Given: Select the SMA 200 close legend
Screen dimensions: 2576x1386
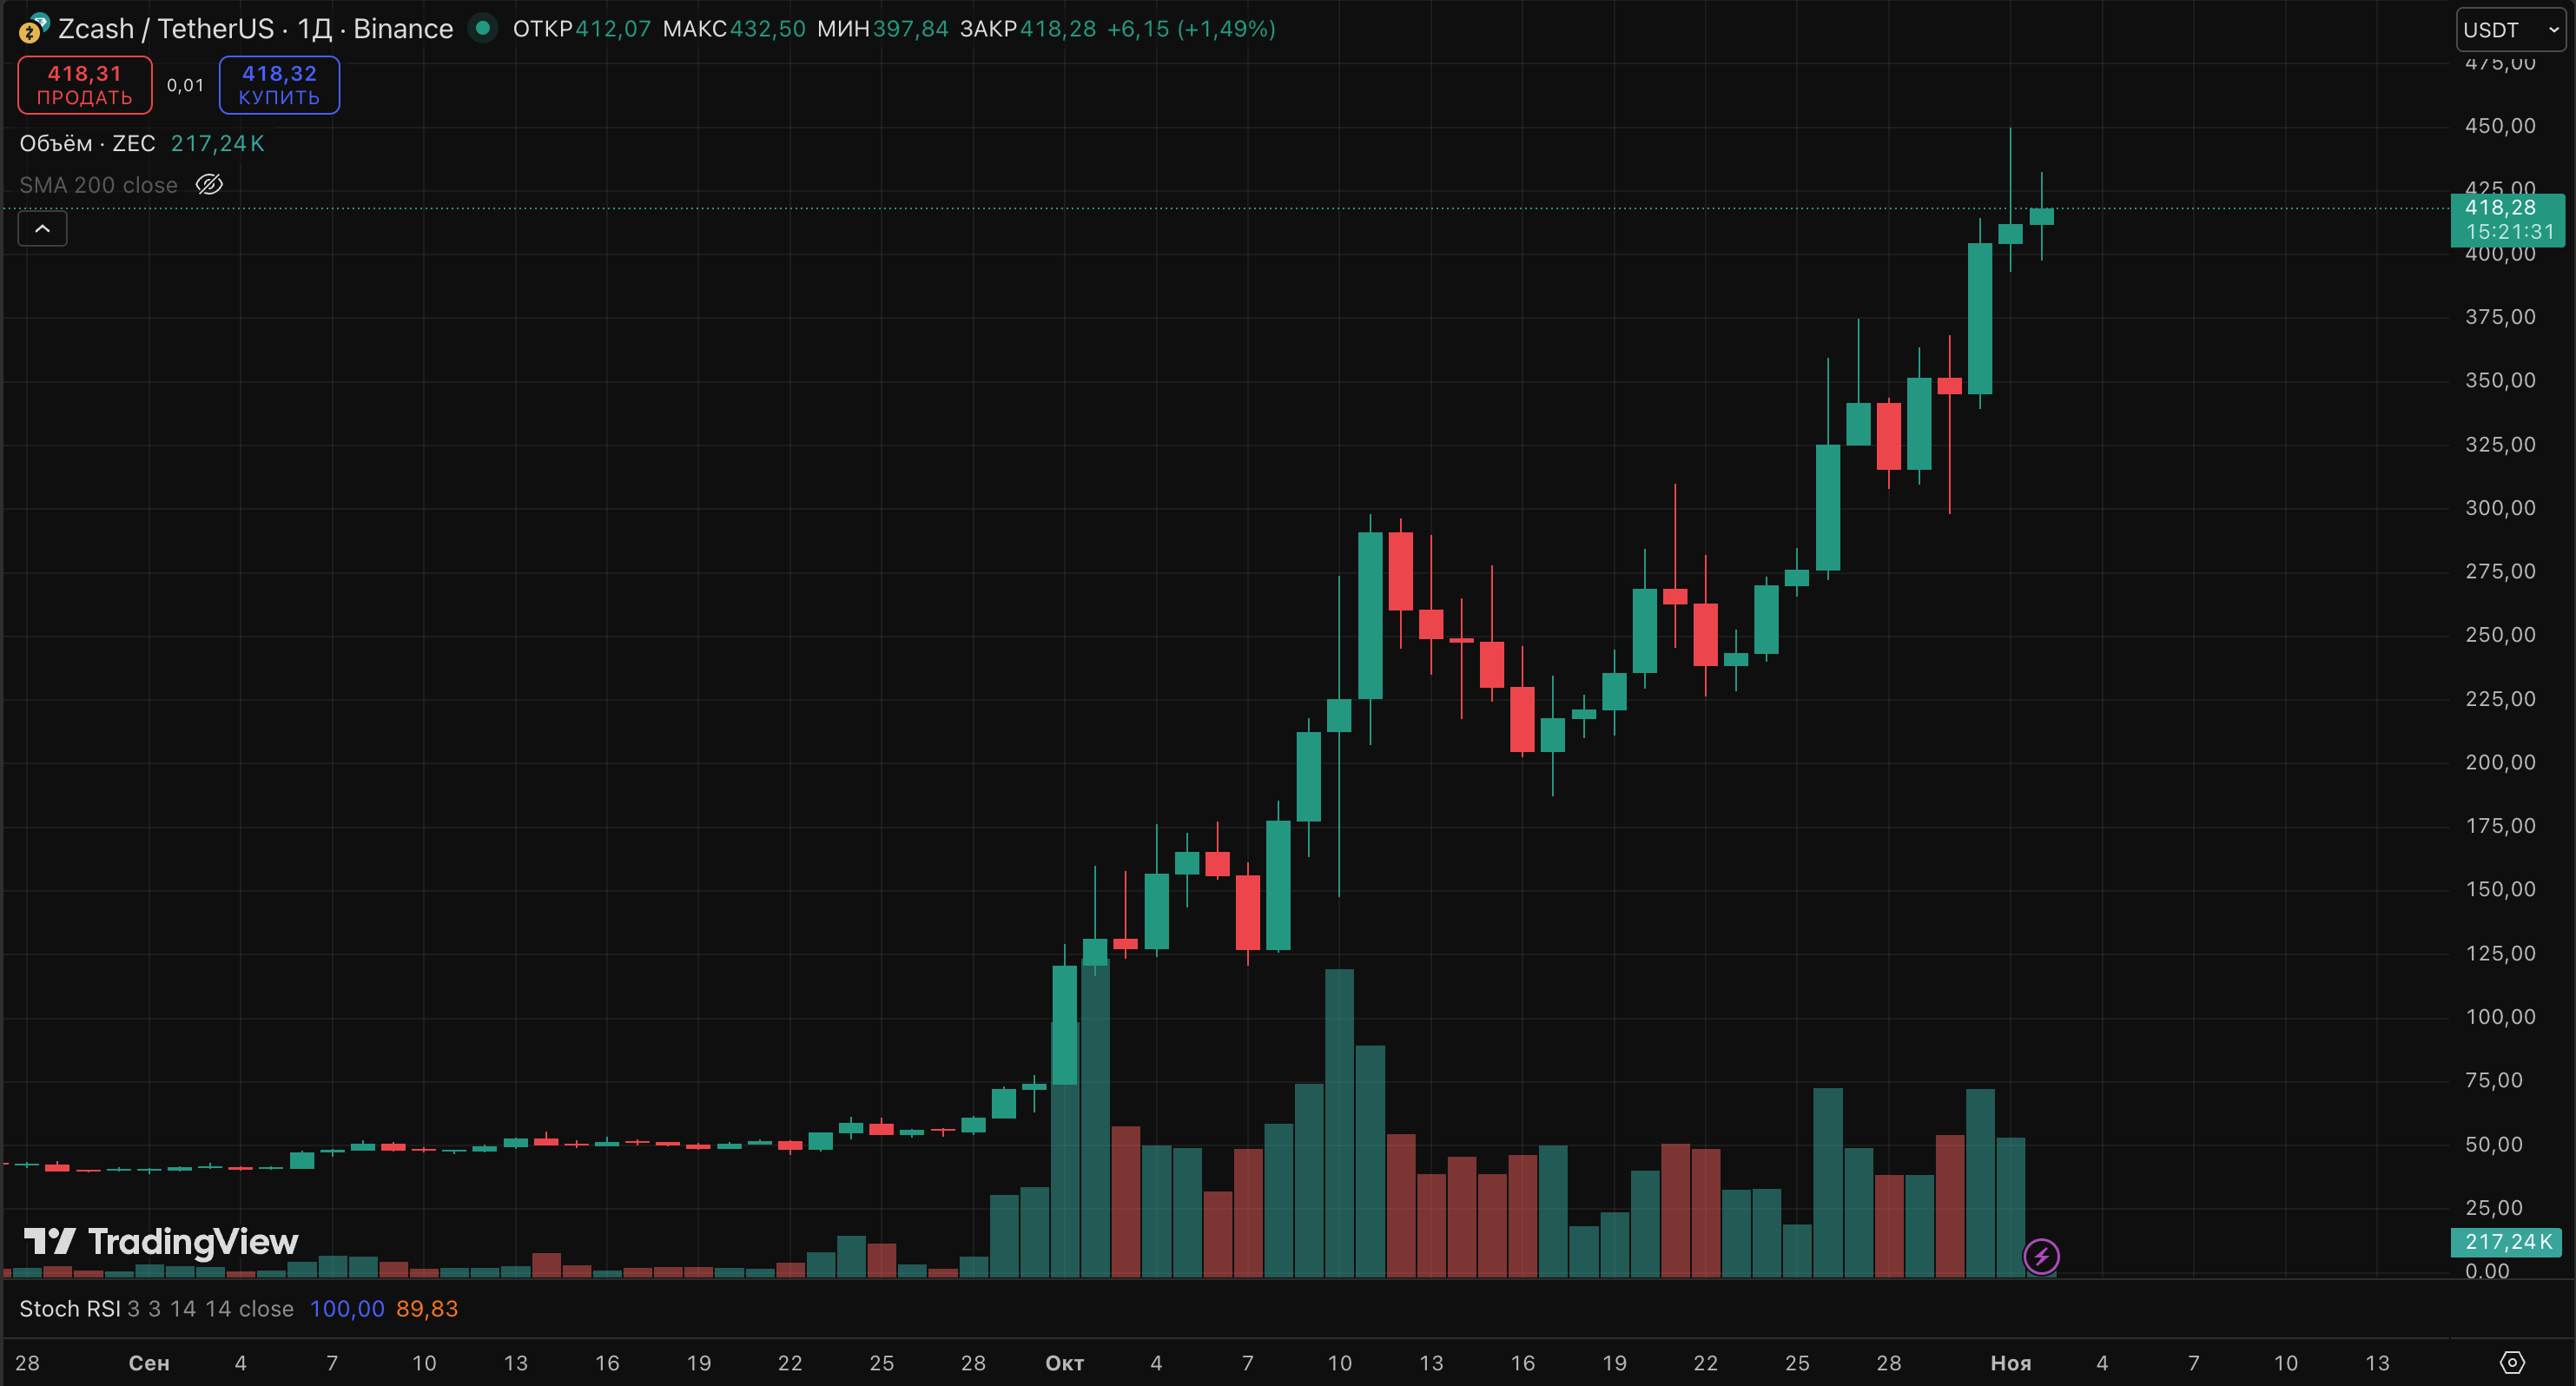Looking at the screenshot, I should point(98,185).
